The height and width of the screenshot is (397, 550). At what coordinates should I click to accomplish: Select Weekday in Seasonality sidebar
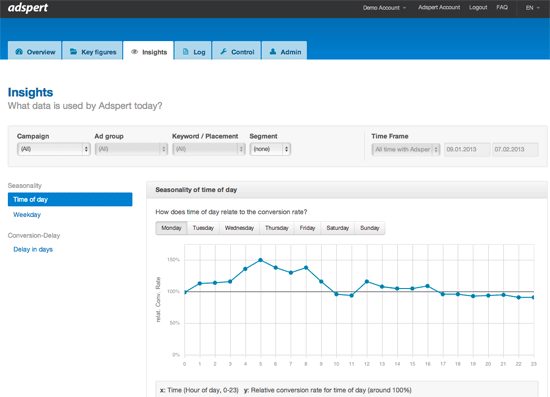[27, 215]
